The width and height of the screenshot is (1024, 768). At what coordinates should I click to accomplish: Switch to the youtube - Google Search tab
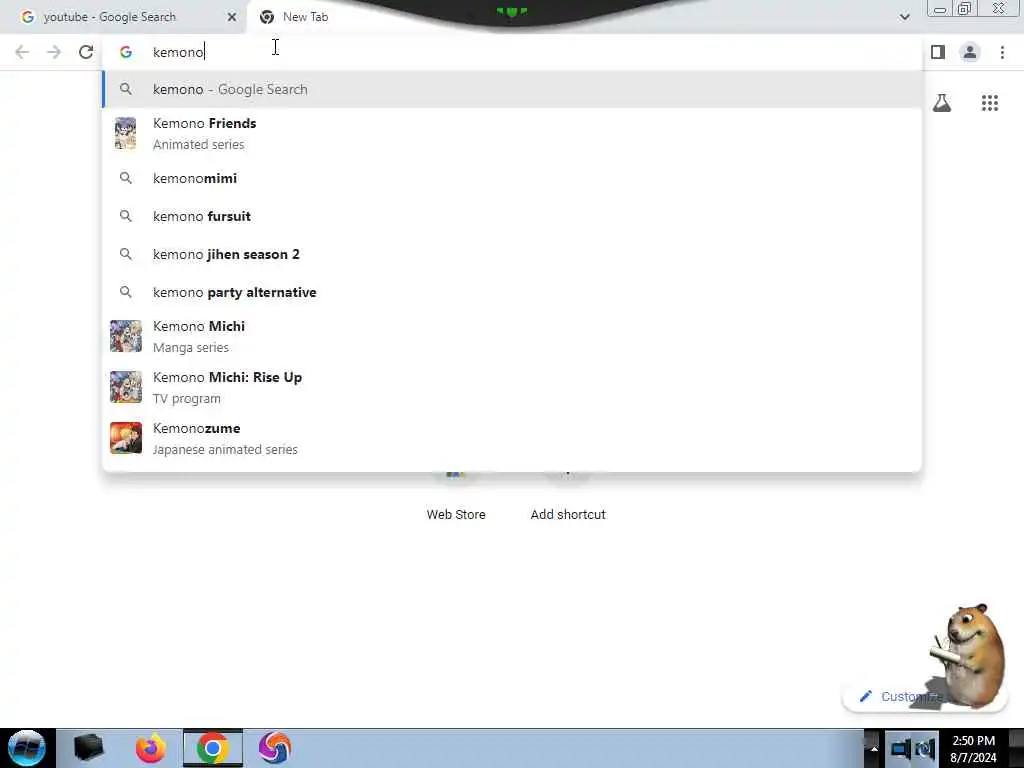click(124, 17)
